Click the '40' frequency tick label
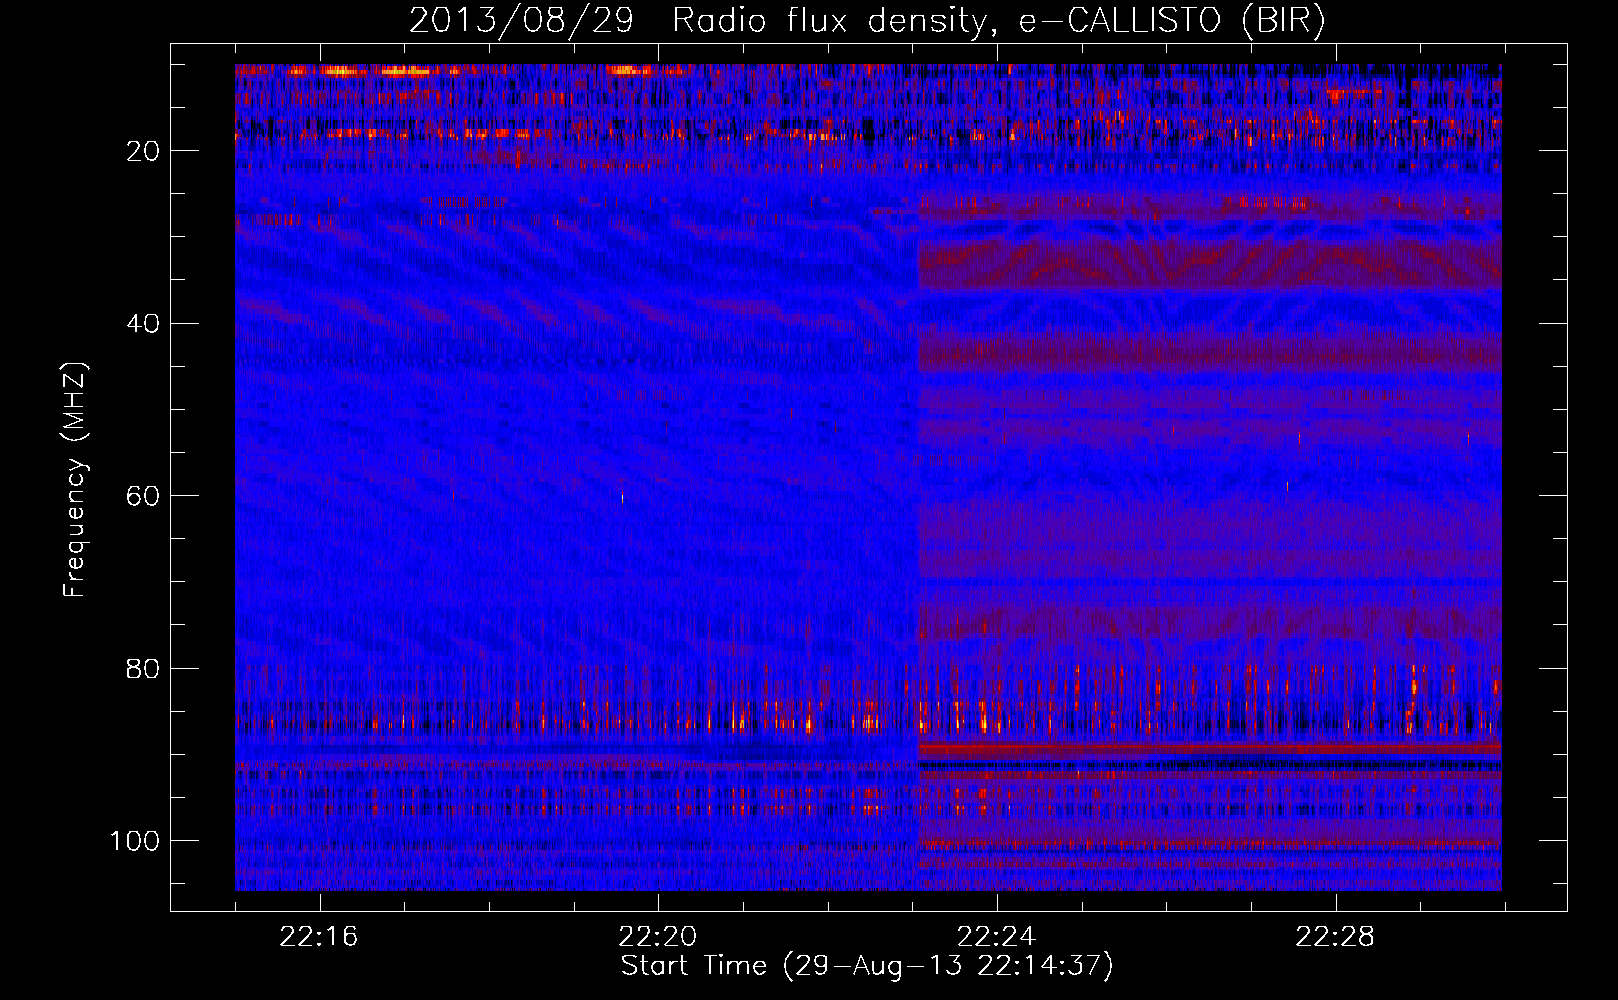This screenshot has width=1618, height=1000. (144, 324)
